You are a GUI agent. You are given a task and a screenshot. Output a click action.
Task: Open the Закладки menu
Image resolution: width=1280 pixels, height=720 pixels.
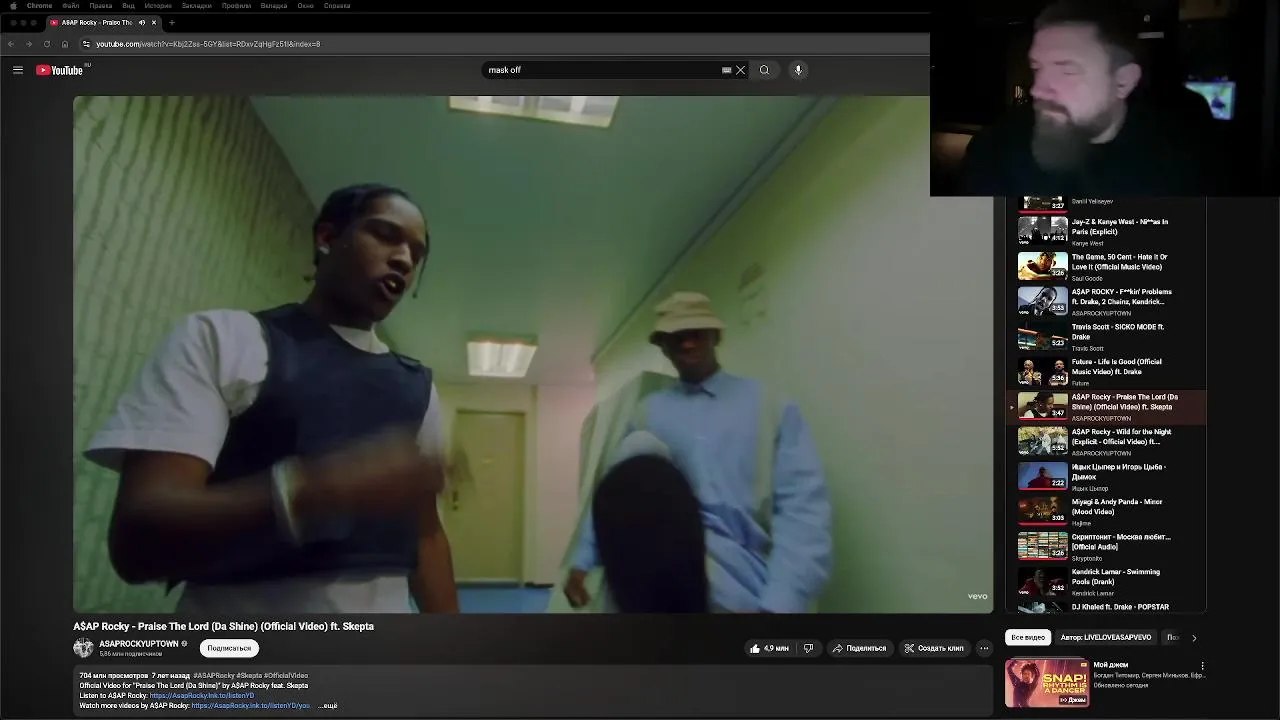coord(197,6)
